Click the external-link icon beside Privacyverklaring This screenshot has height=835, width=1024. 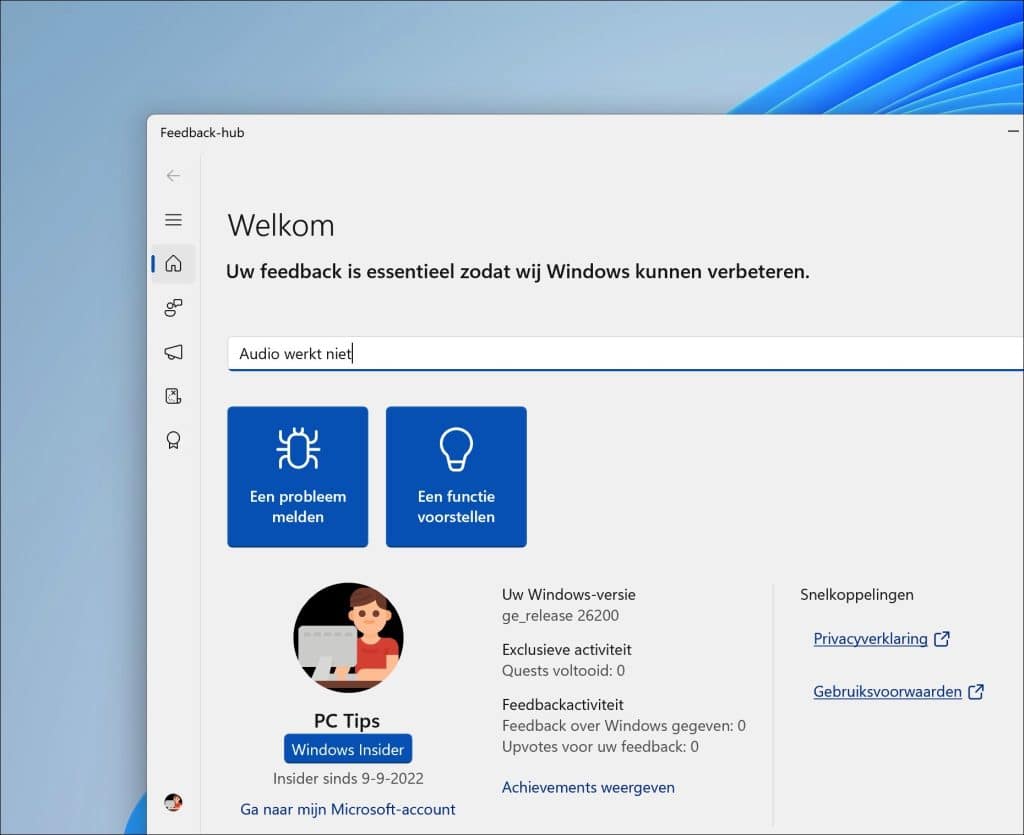941,637
